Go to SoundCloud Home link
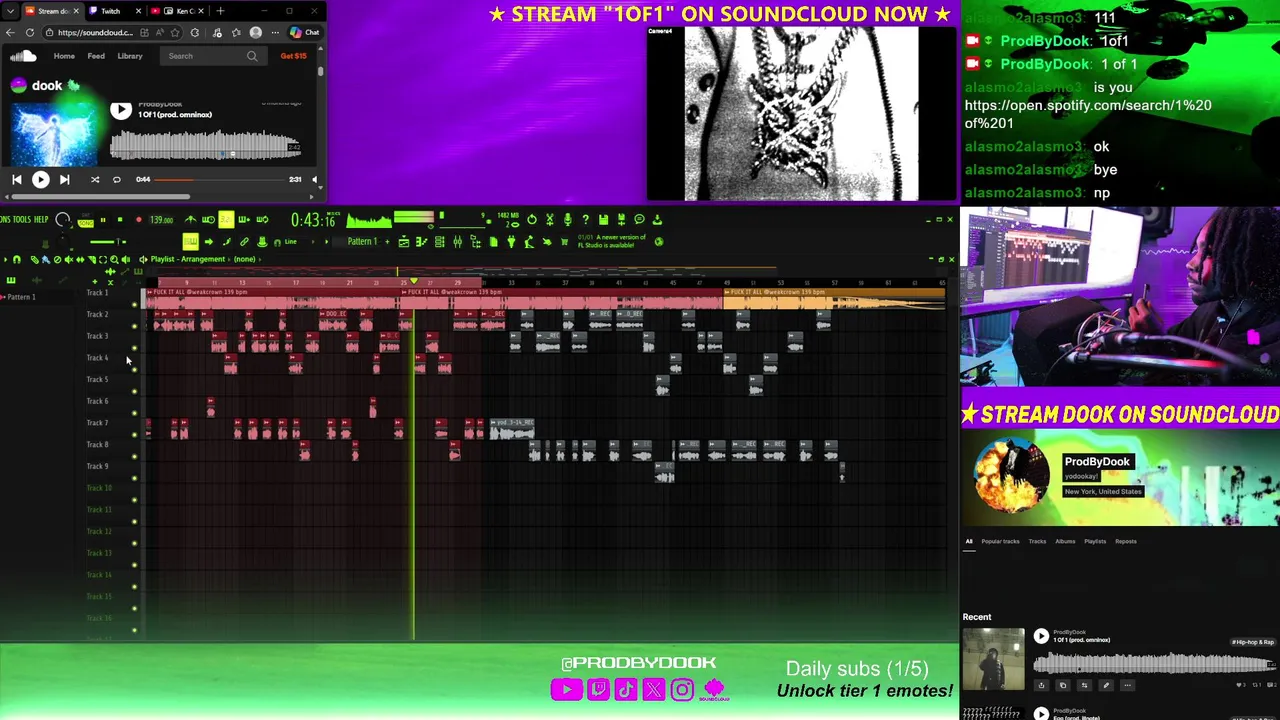 coord(64,56)
